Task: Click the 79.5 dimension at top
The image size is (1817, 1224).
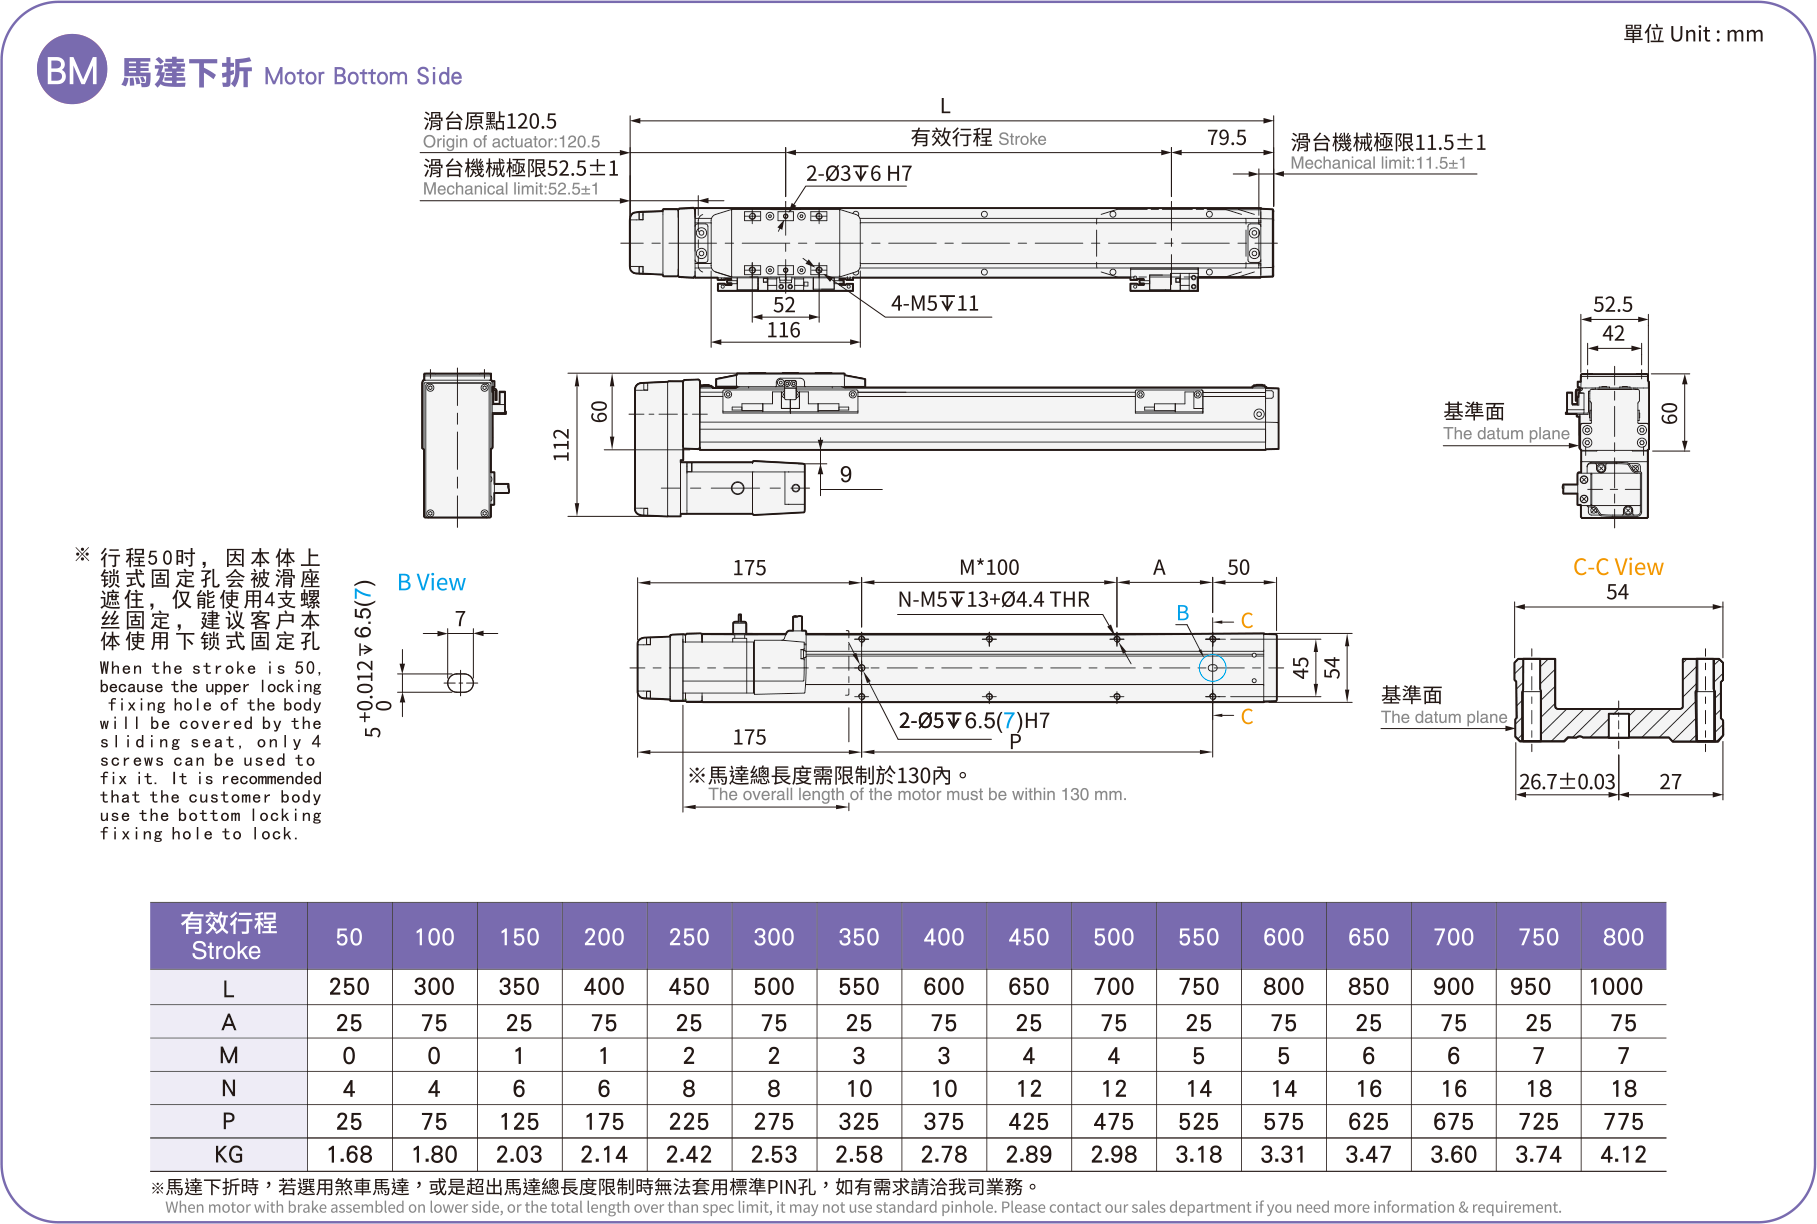Action: (1226, 138)
